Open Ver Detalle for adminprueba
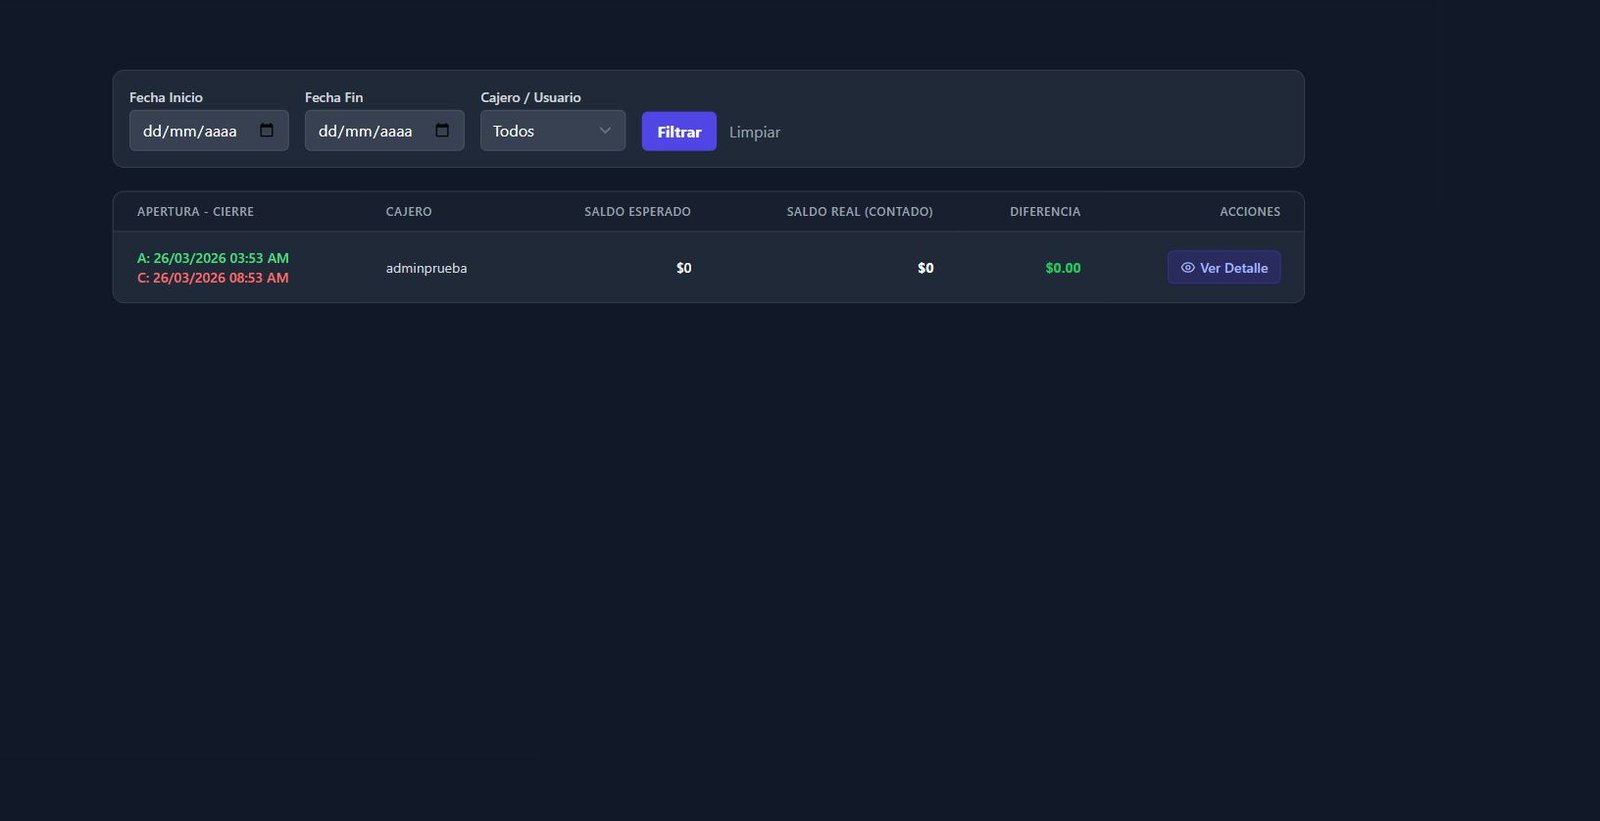Image resolution: width=1600 pixels, height=821 pixels. (1224, 267)
